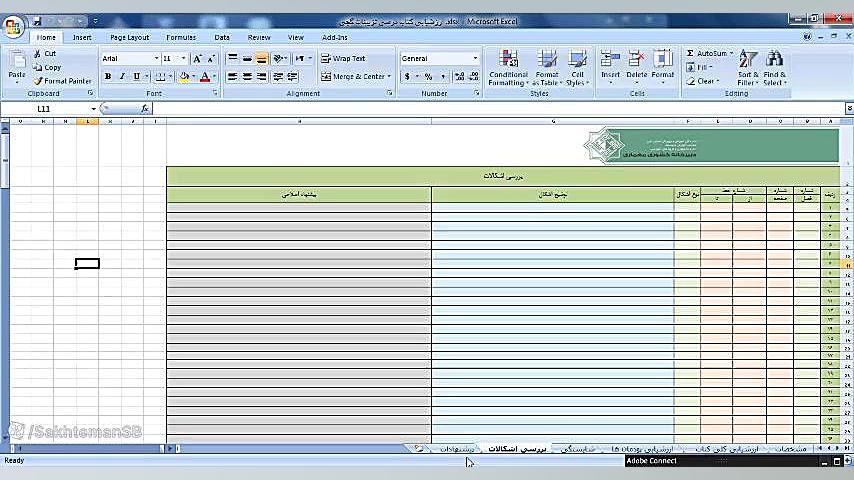
Task: Align text left
Action: pyautogui.click(x=233, y=76)
